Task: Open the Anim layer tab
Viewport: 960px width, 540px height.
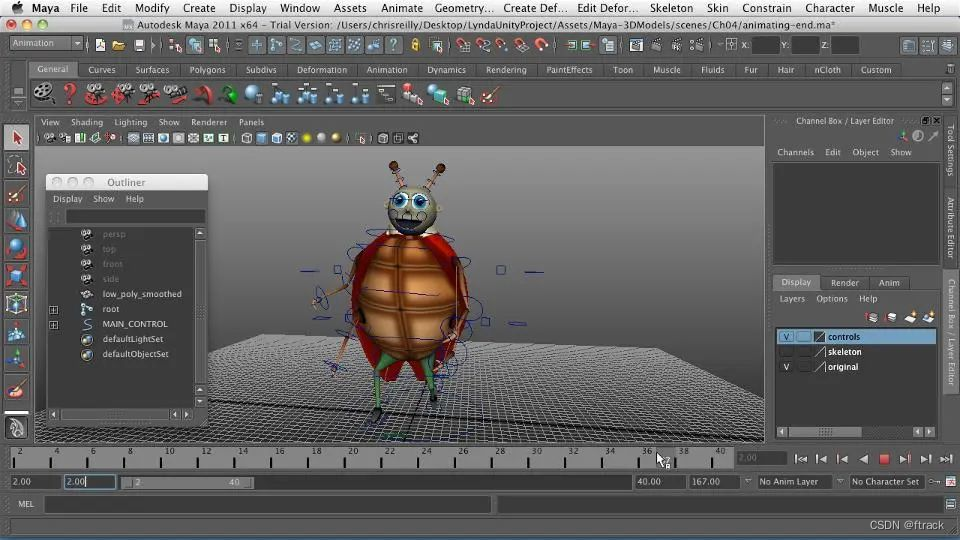Action: [x=889, y=283]
